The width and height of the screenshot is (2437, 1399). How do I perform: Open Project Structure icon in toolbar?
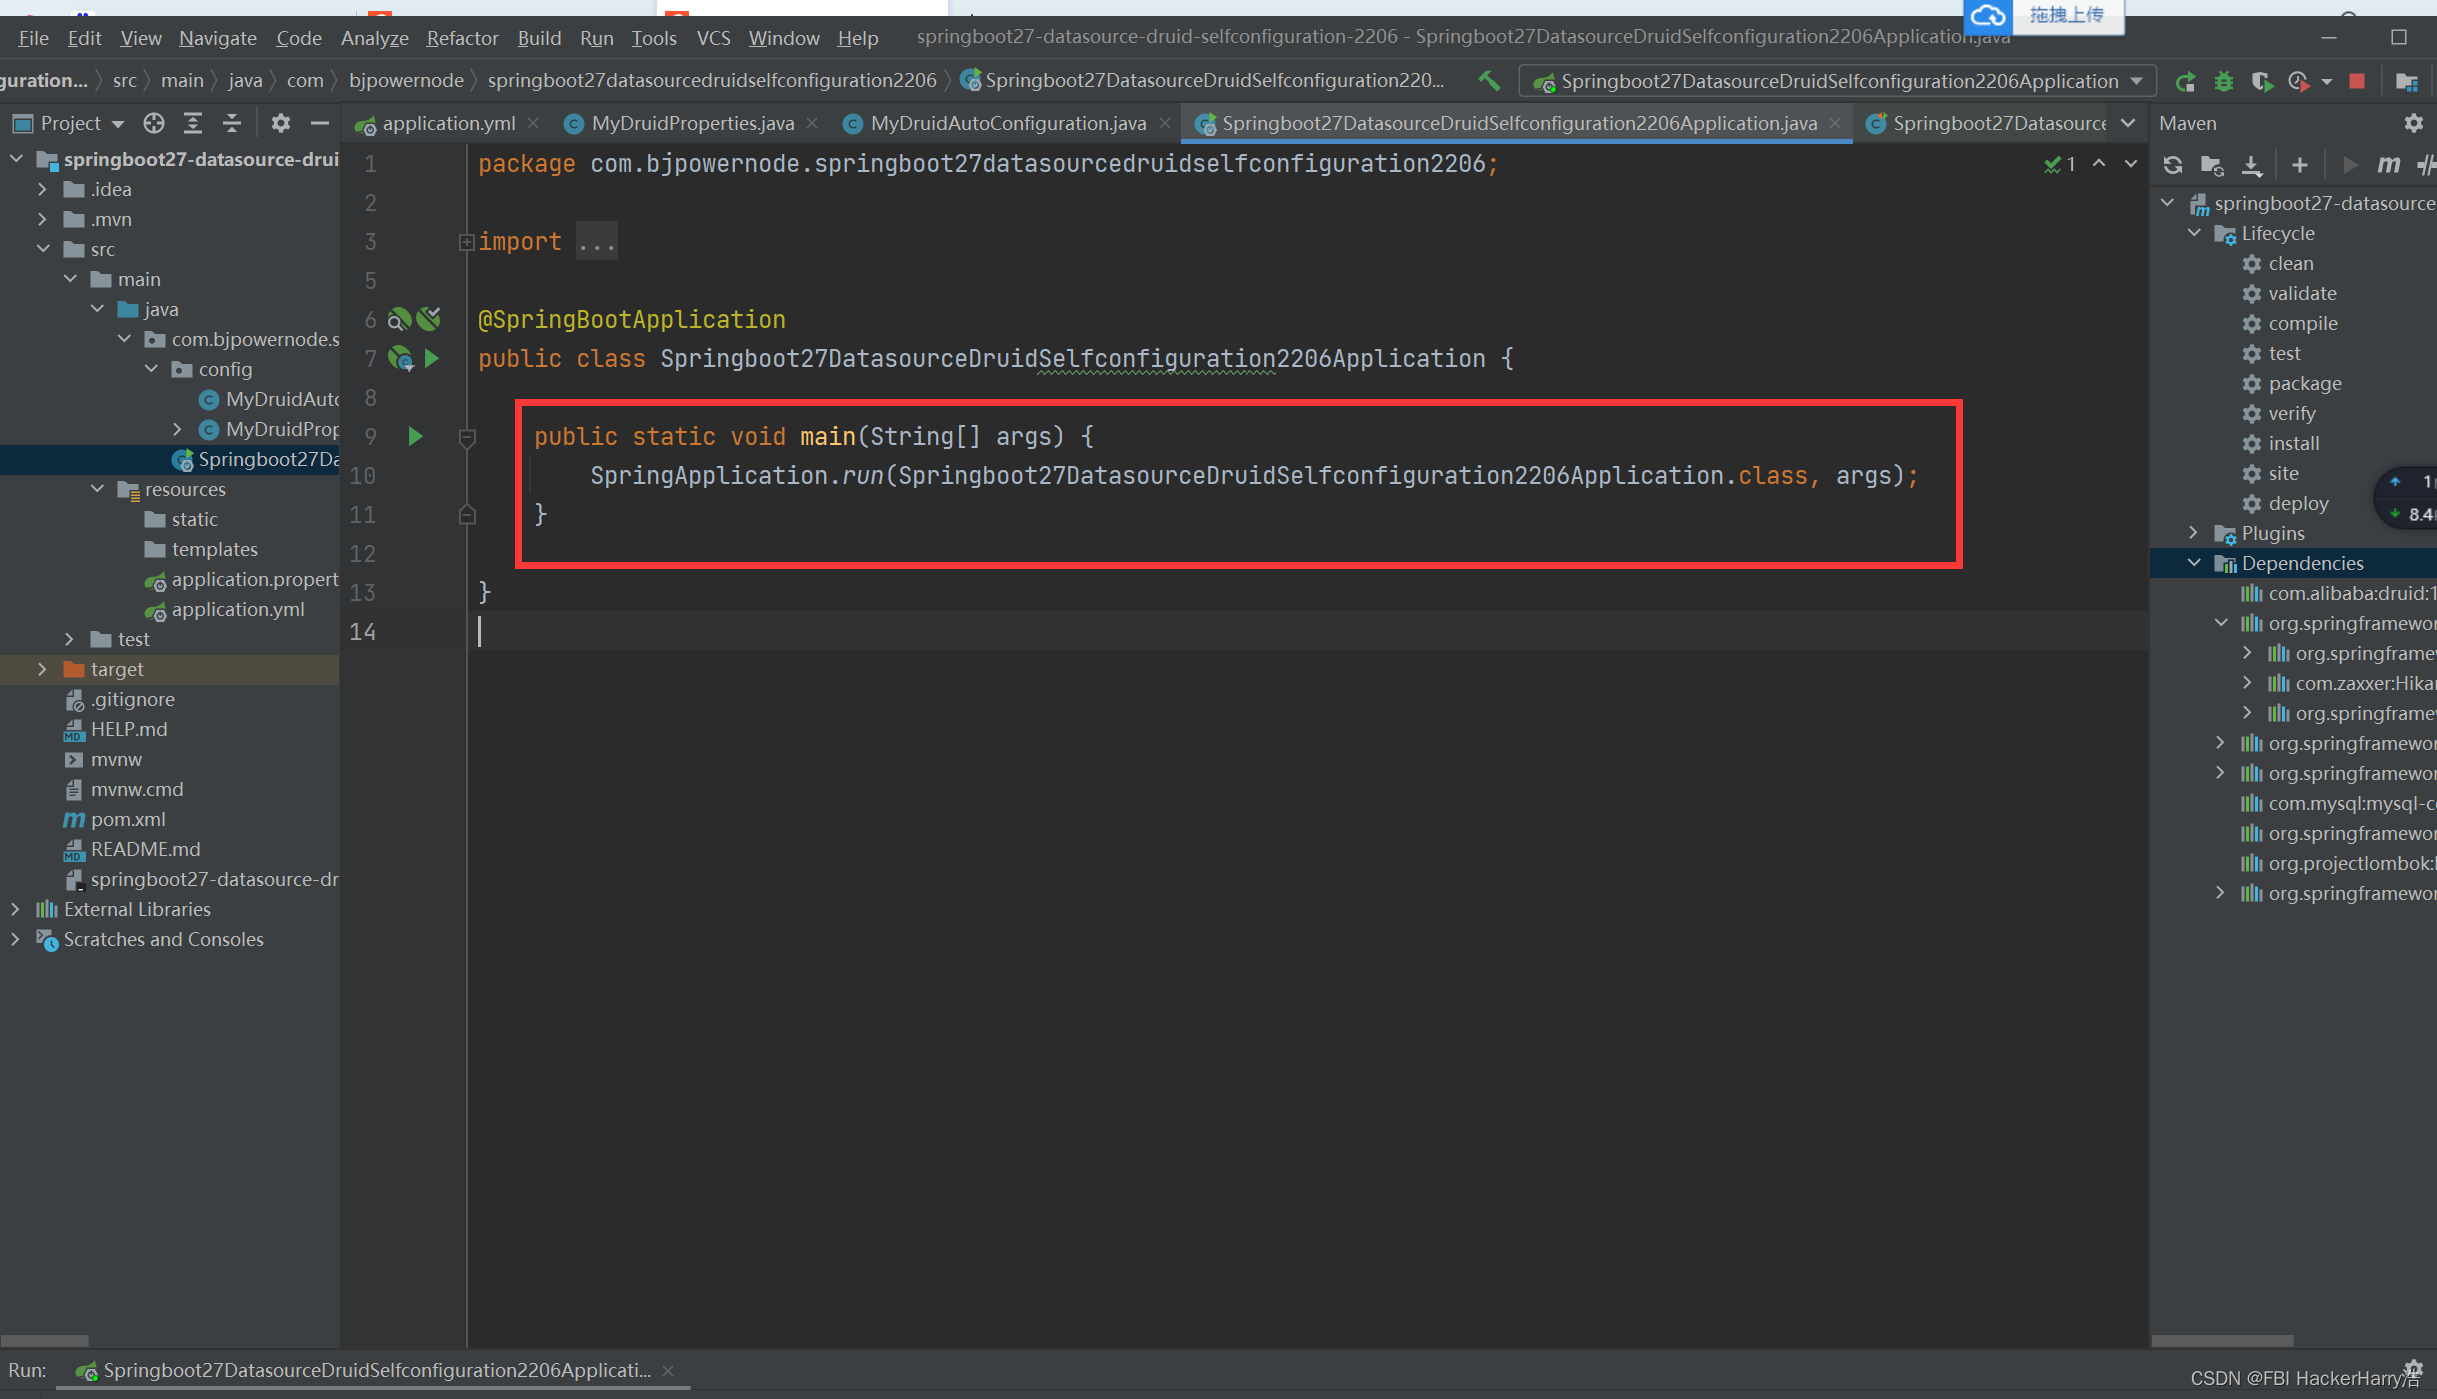point(2406,81)
